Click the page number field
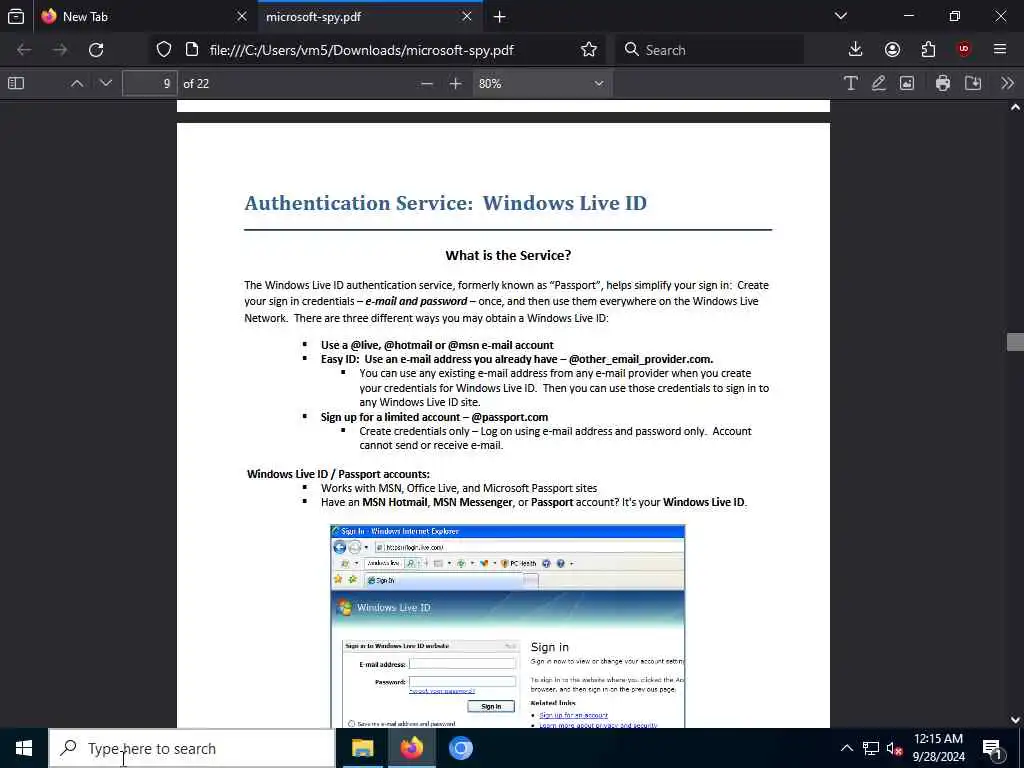 (x=150, y=84)
